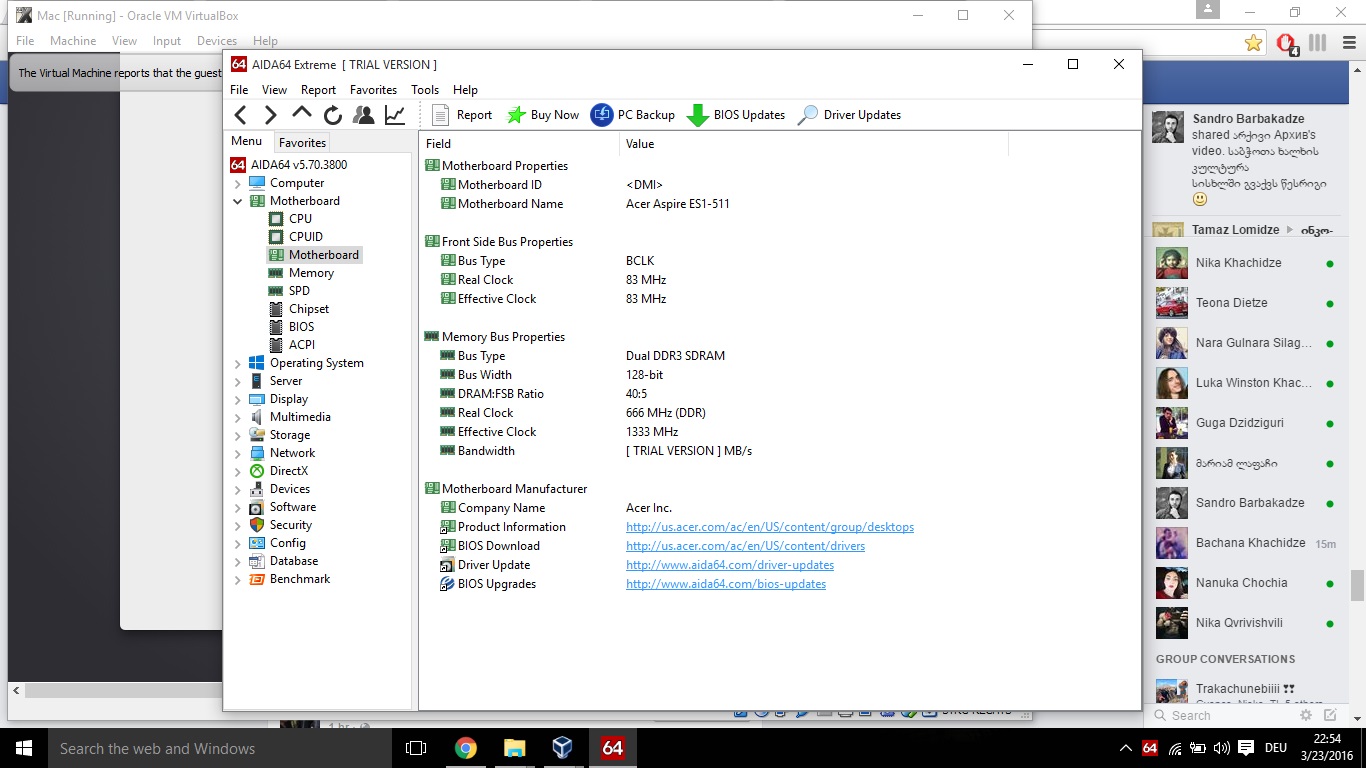Open the users icon in toolbar

364,115
